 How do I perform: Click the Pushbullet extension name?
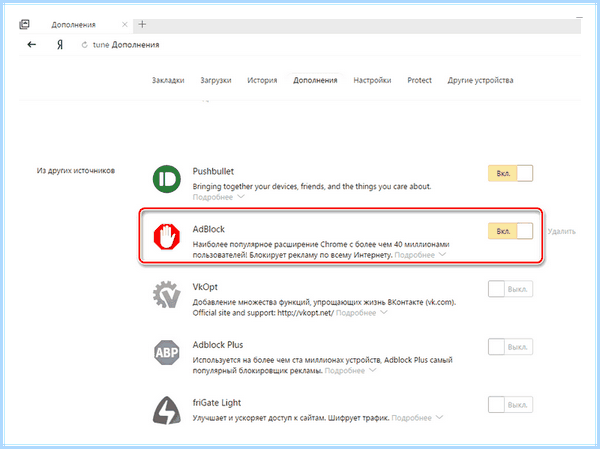click(x=213, y=171)
